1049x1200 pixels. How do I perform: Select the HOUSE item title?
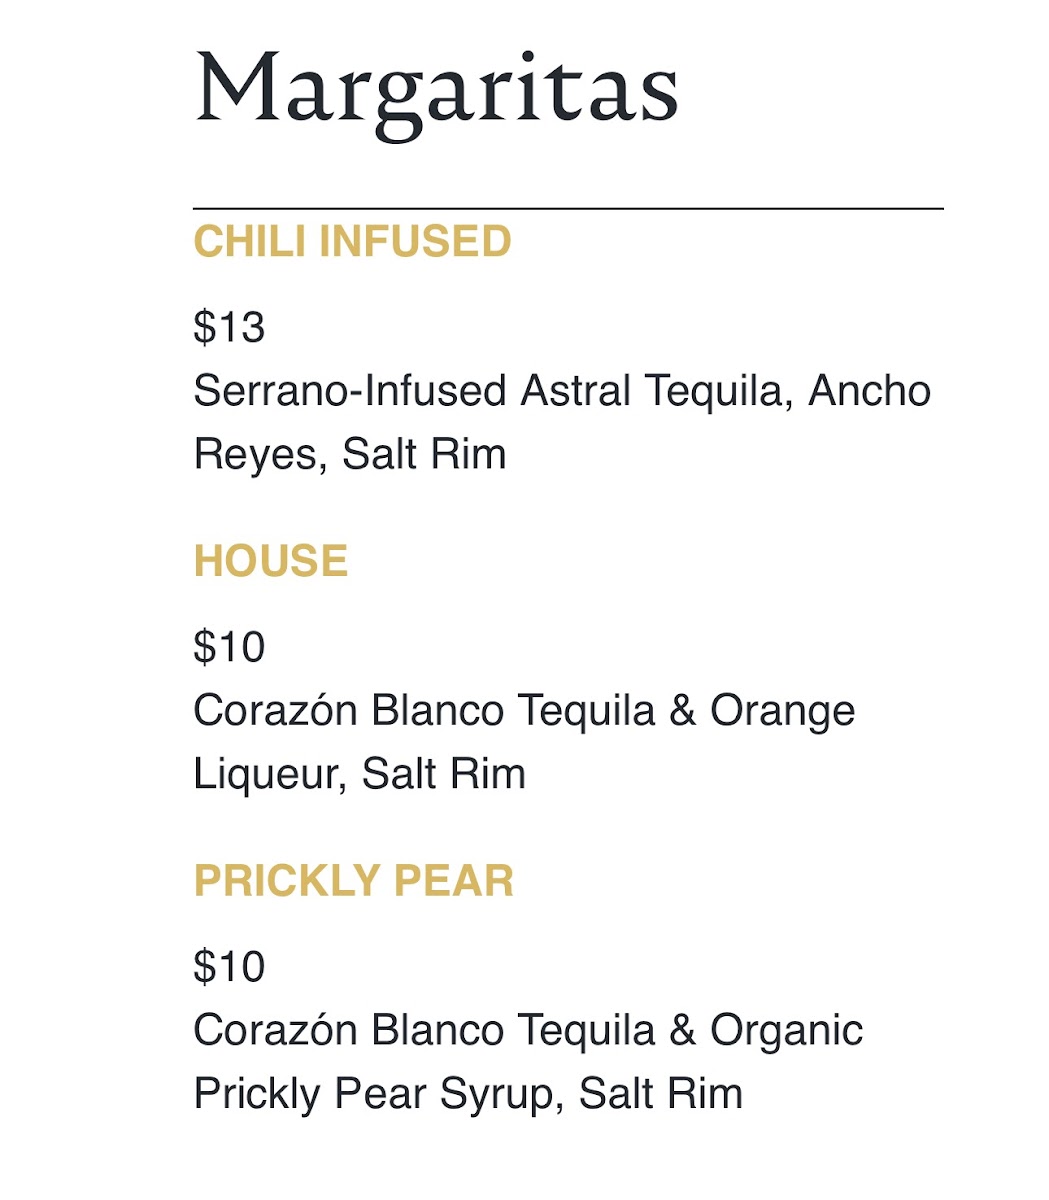coord(271,562)
